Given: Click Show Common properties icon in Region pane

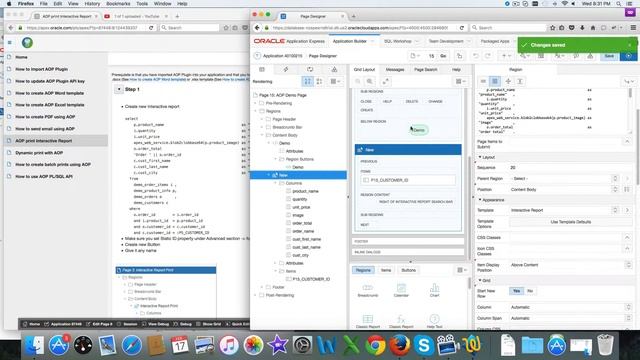Looking at the screenshot, I should [x=483, y=81].
